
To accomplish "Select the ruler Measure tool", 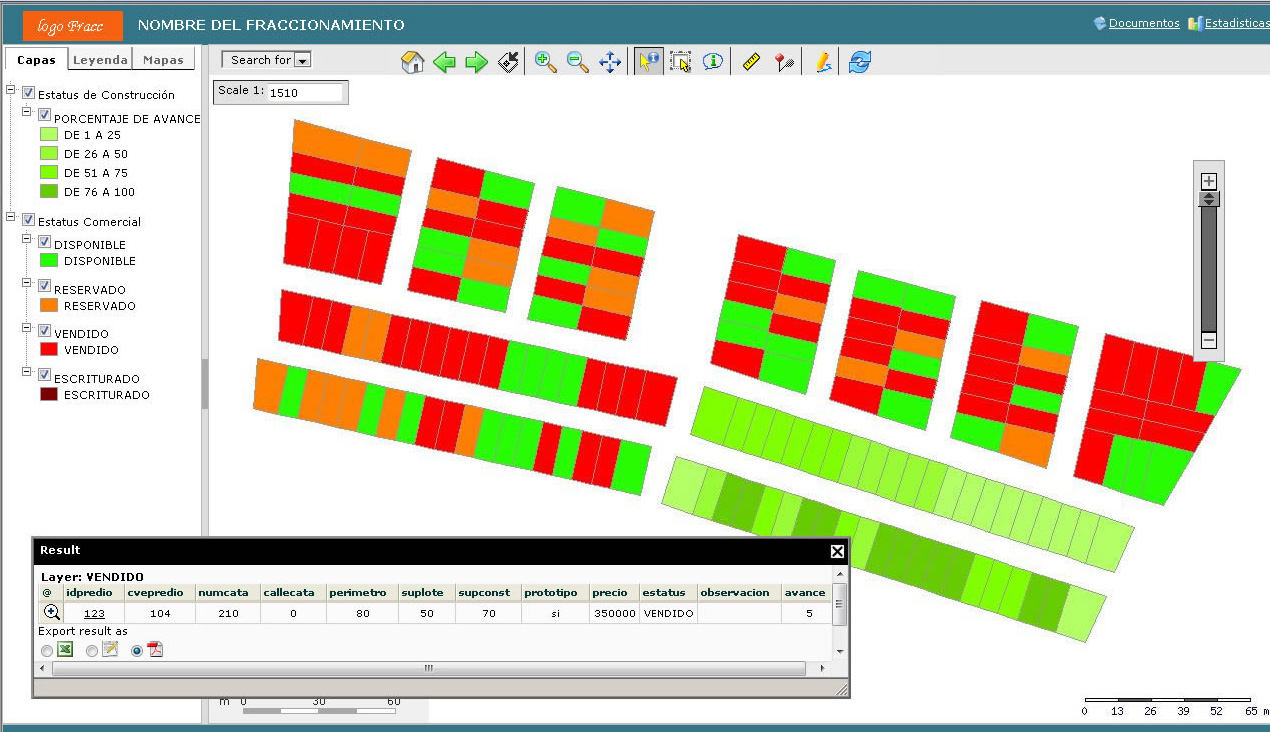I will tap(751, 62).
